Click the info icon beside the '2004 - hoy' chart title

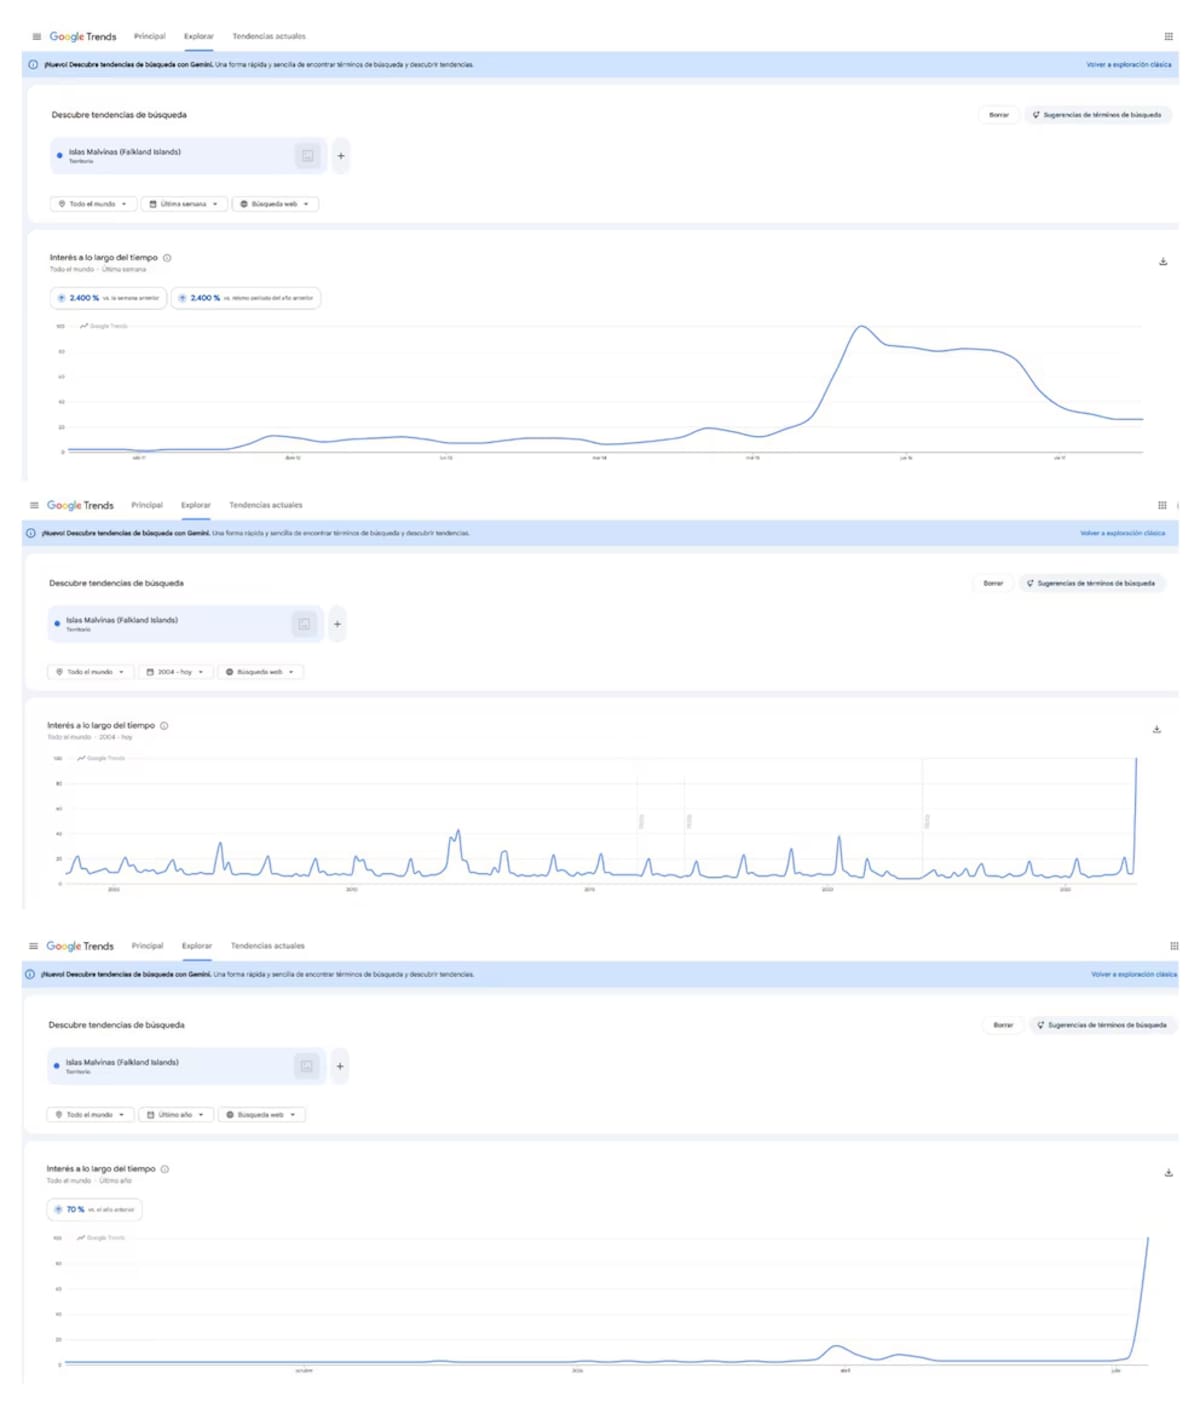tap(164, 726)
